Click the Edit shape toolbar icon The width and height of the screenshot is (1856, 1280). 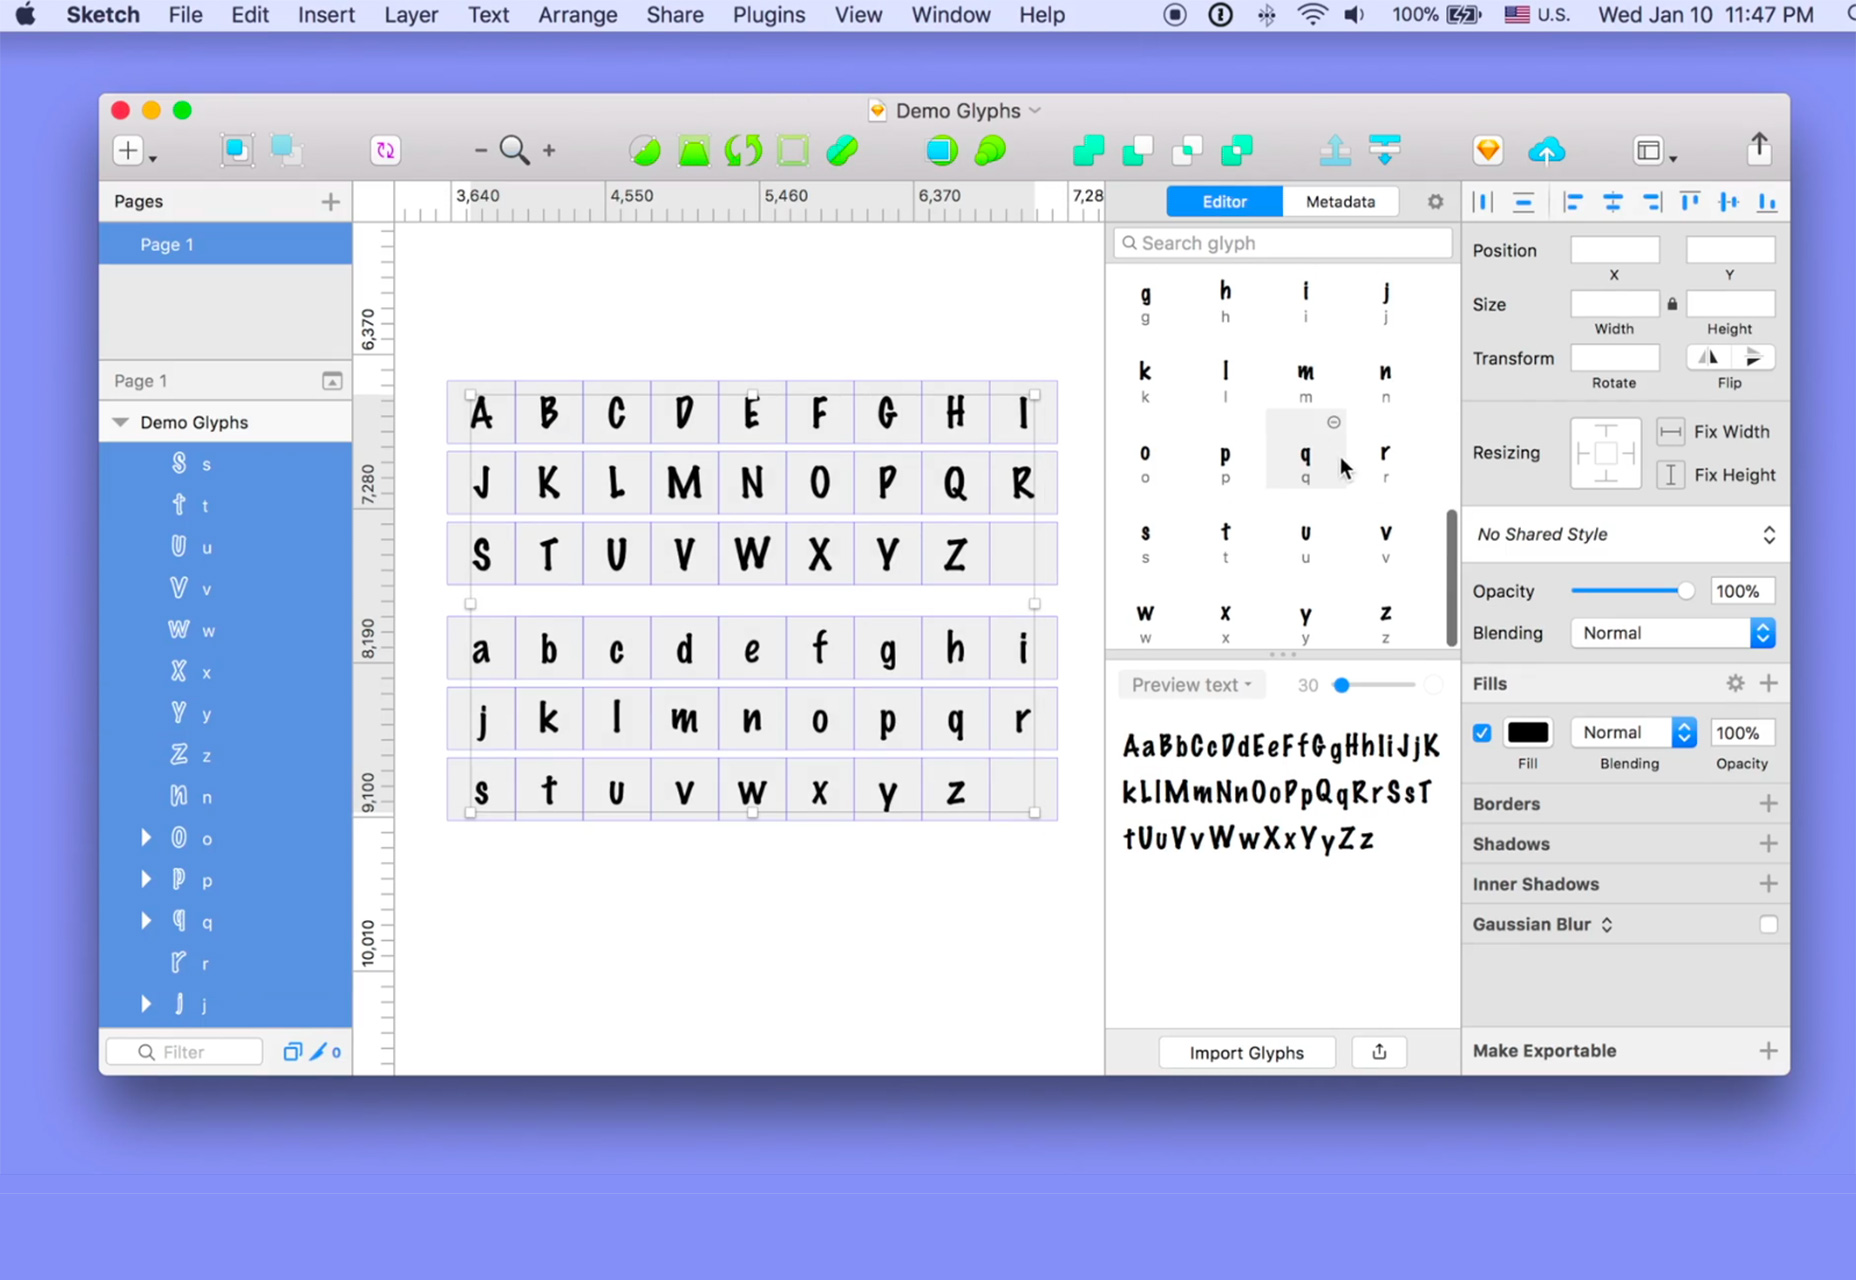tap(645, 151)
